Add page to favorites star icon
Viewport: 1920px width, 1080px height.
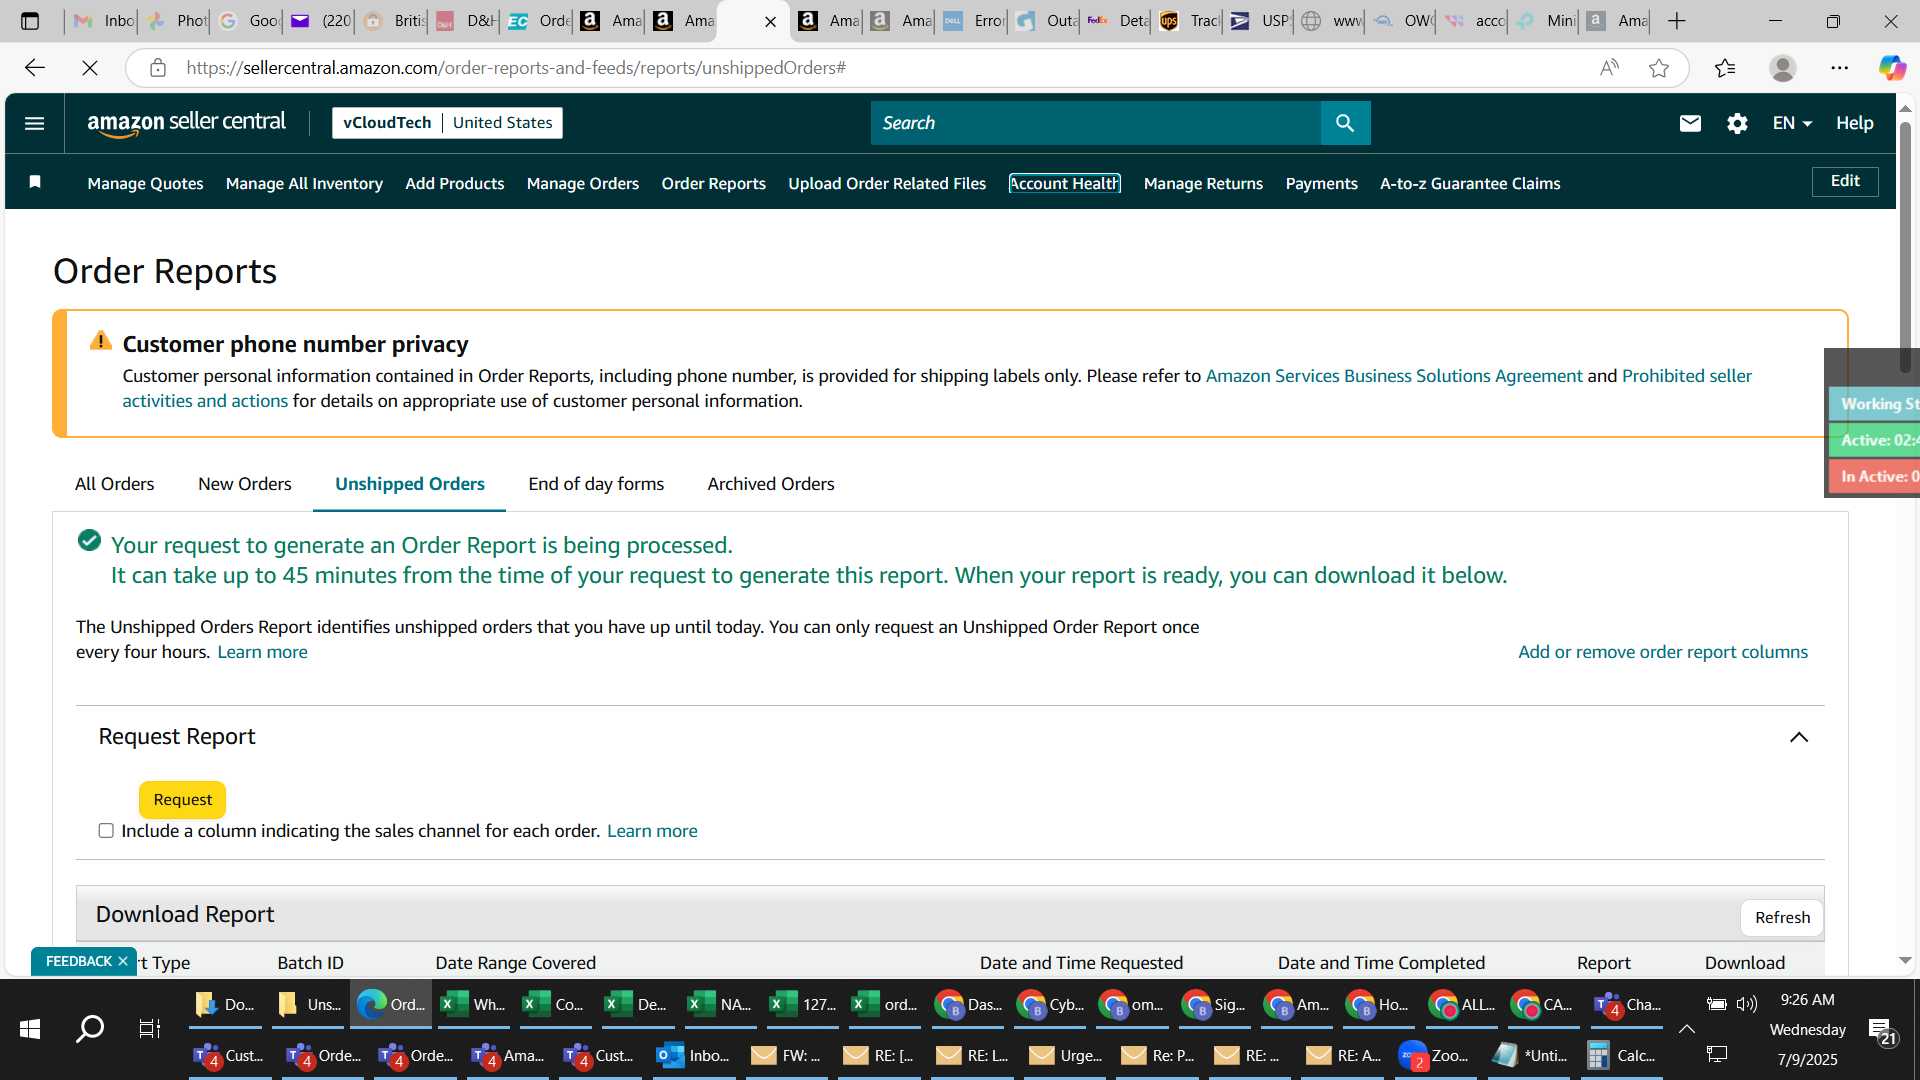tap(1659, 68)
